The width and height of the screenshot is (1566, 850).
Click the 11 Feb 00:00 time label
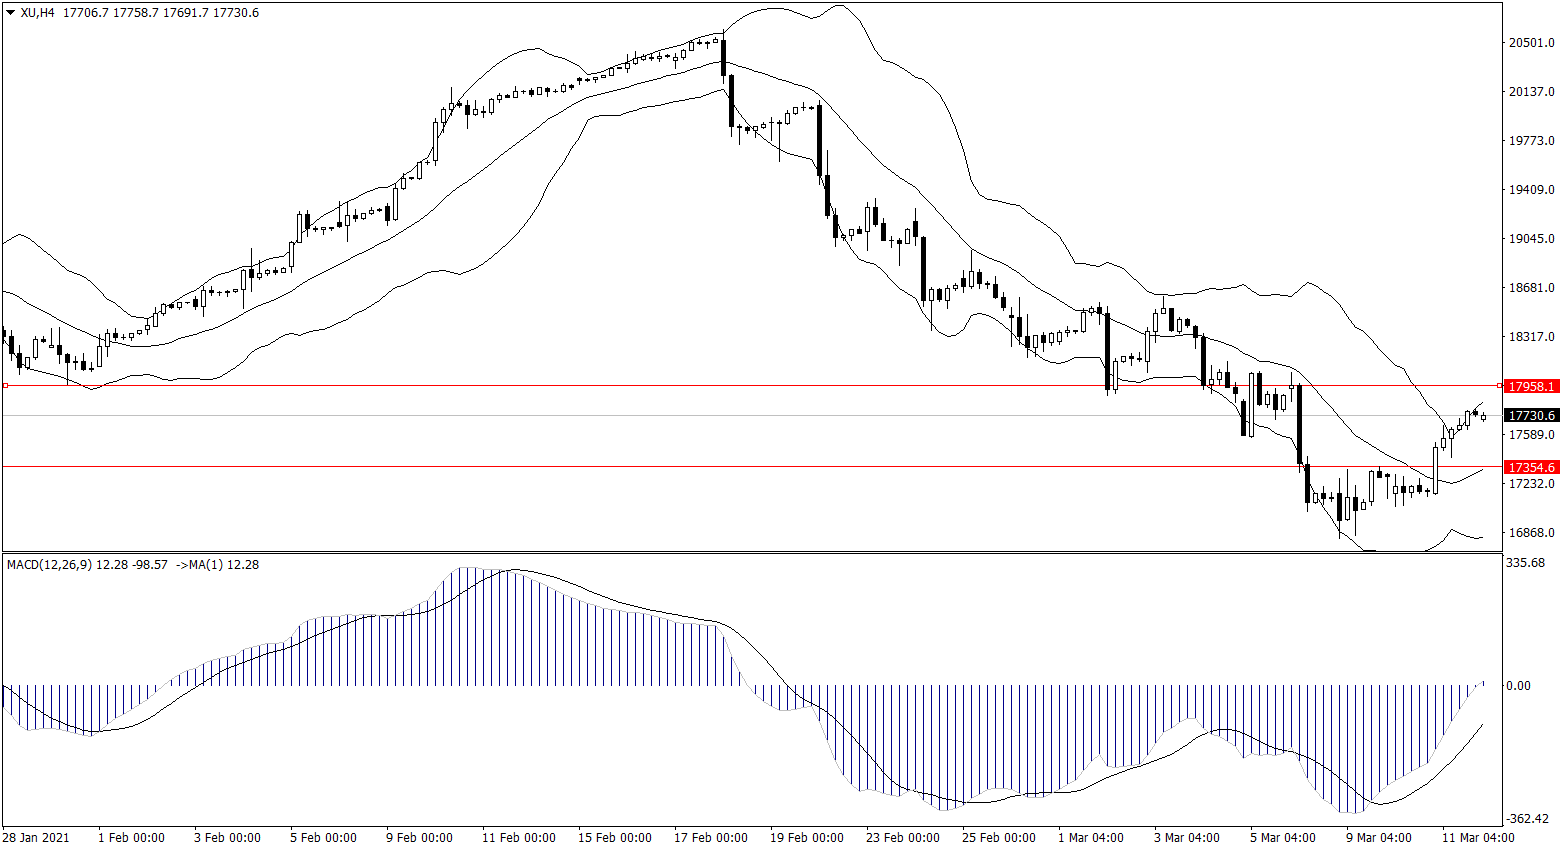tap(518, 838)
